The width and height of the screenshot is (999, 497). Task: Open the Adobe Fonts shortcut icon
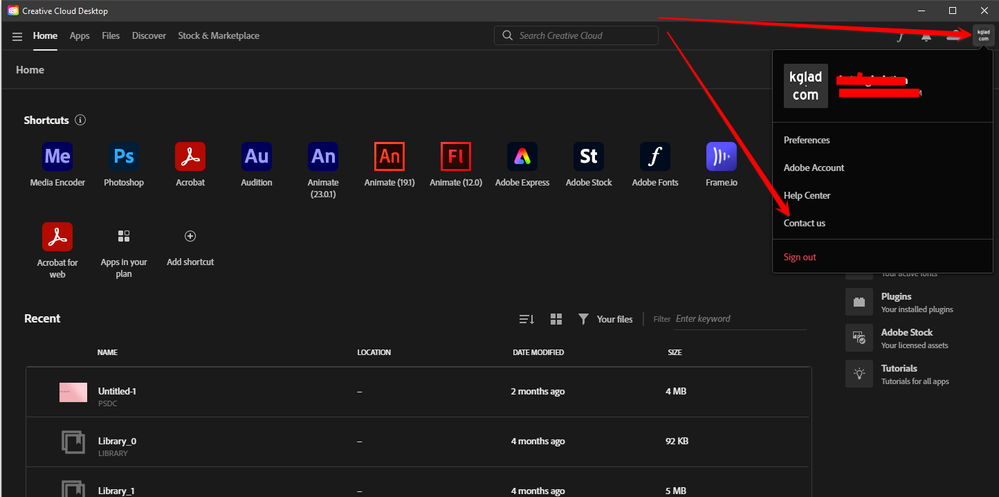tap(655, 156)
